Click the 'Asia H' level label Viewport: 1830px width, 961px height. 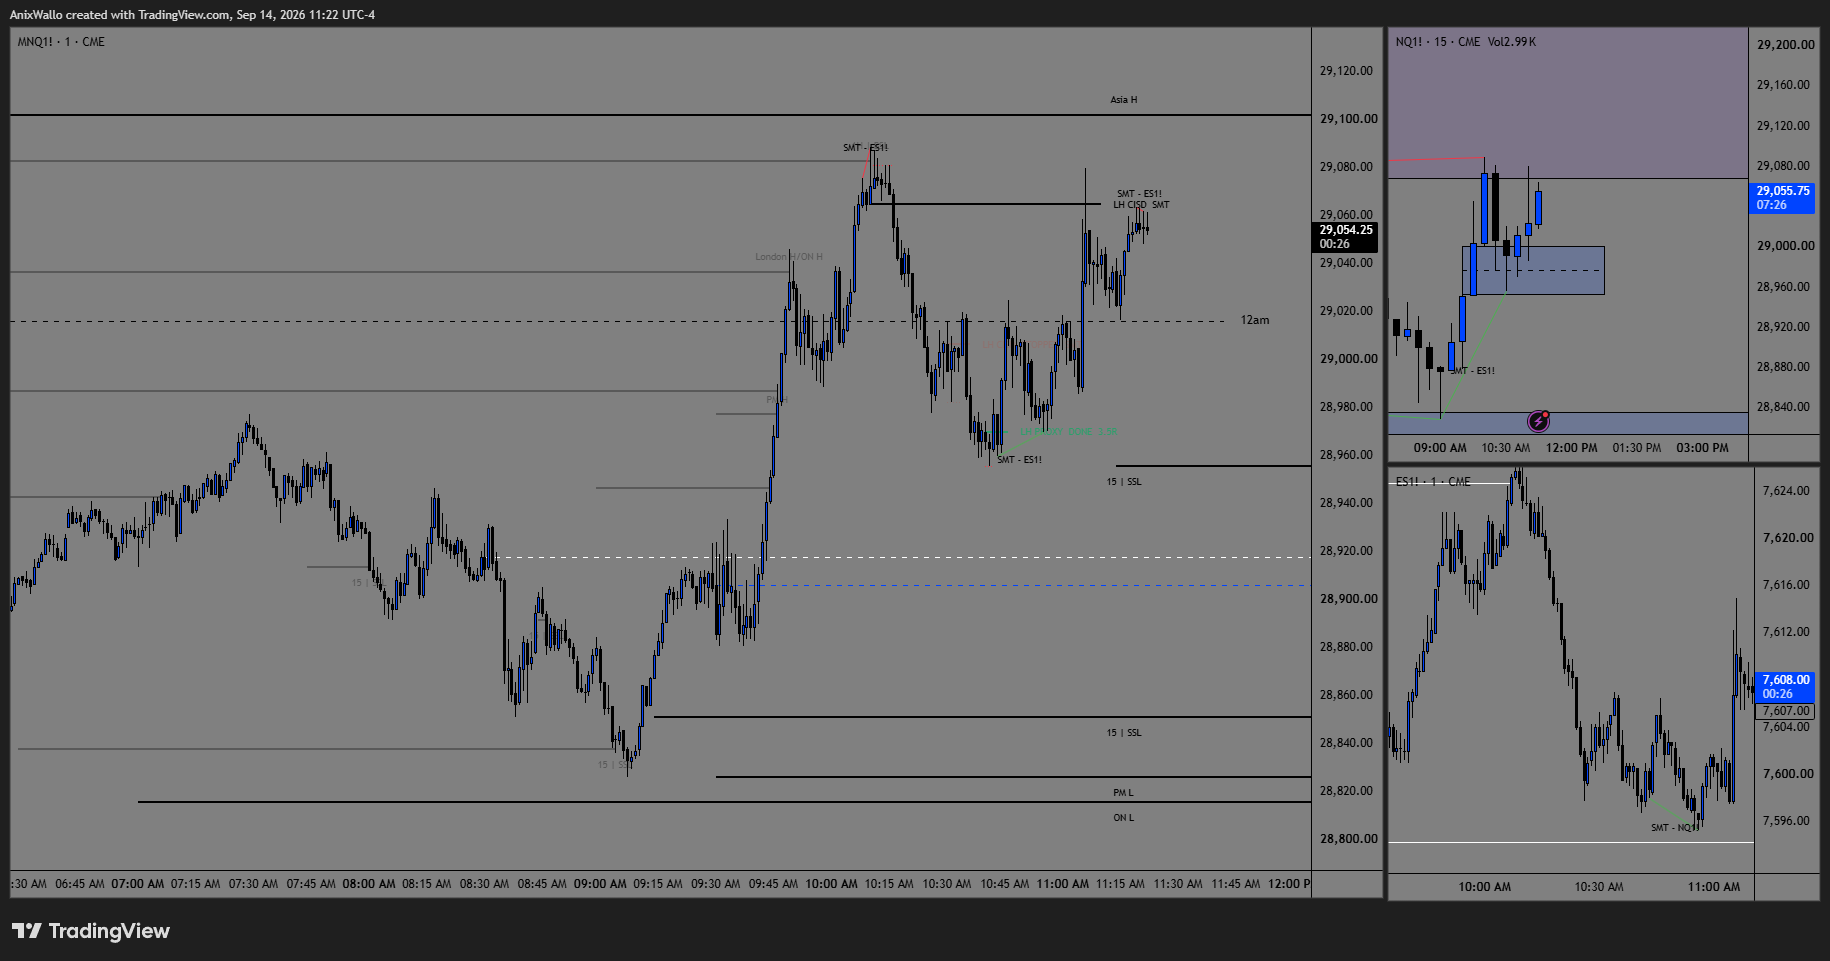pyautogui.click(x=1123, y=100)
